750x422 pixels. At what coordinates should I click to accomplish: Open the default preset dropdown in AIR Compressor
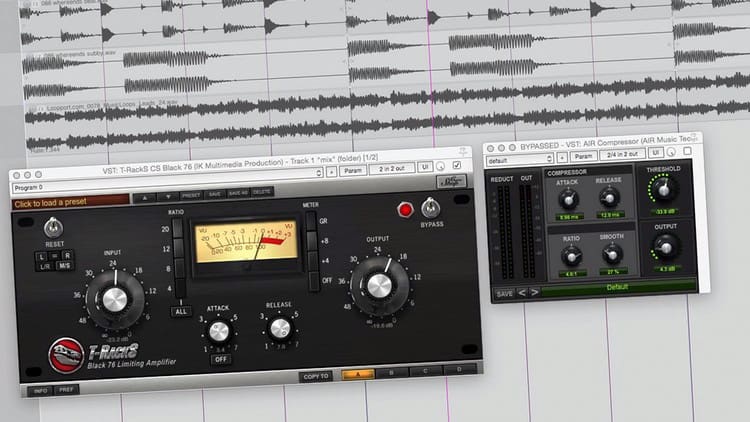pyautogui.click(x=520, y=158)
